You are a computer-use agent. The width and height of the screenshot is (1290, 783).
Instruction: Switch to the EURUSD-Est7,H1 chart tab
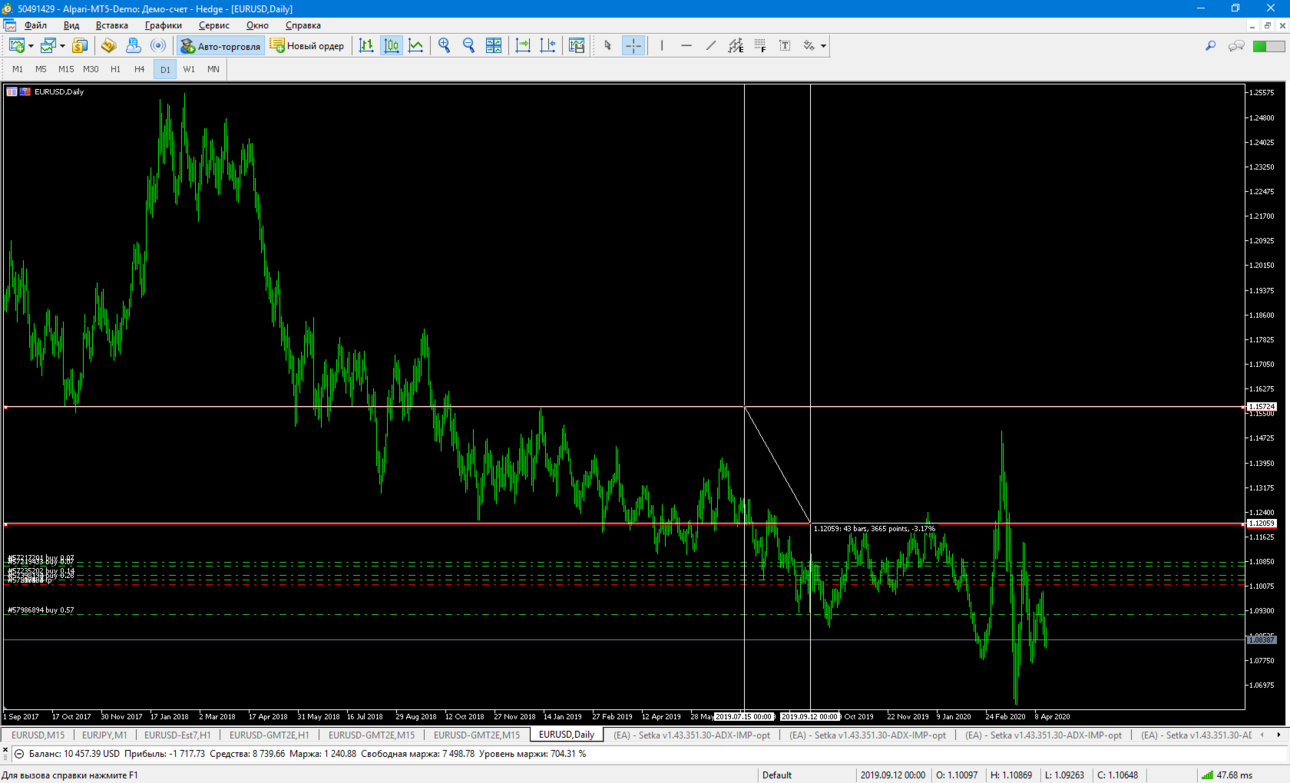178,735
